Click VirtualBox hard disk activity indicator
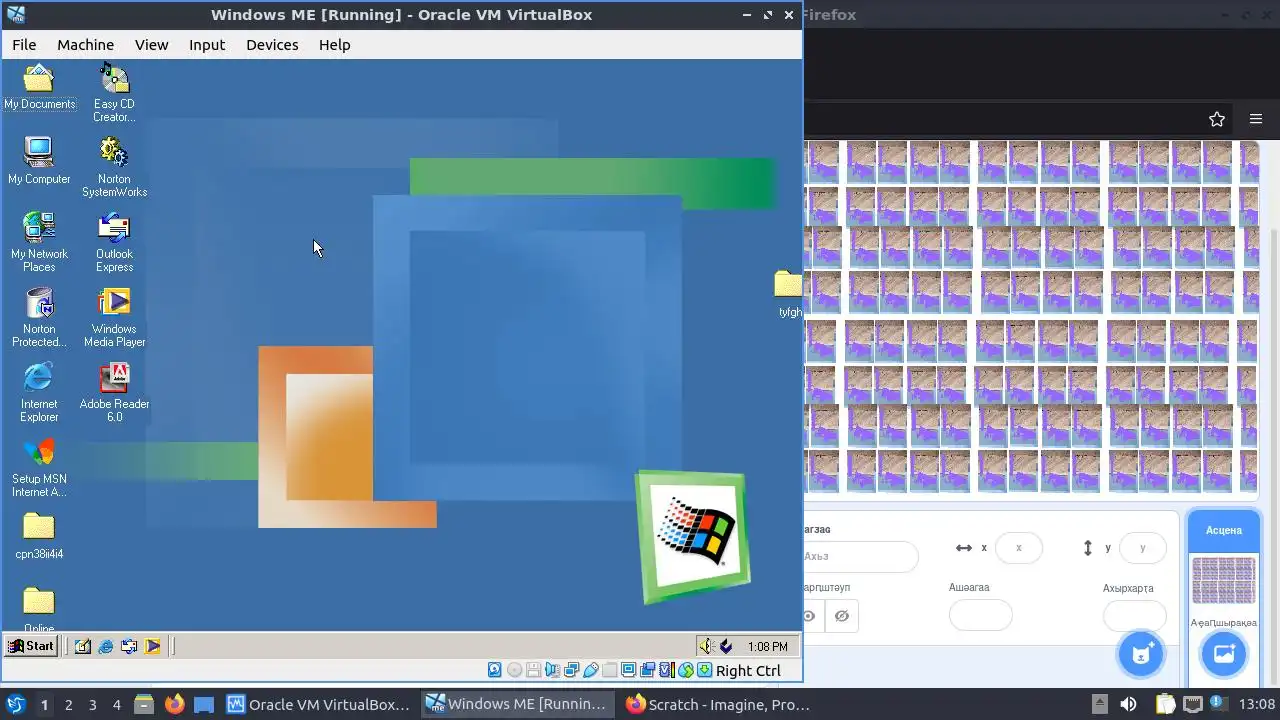The image size is (1280, 720). [495, 670]
